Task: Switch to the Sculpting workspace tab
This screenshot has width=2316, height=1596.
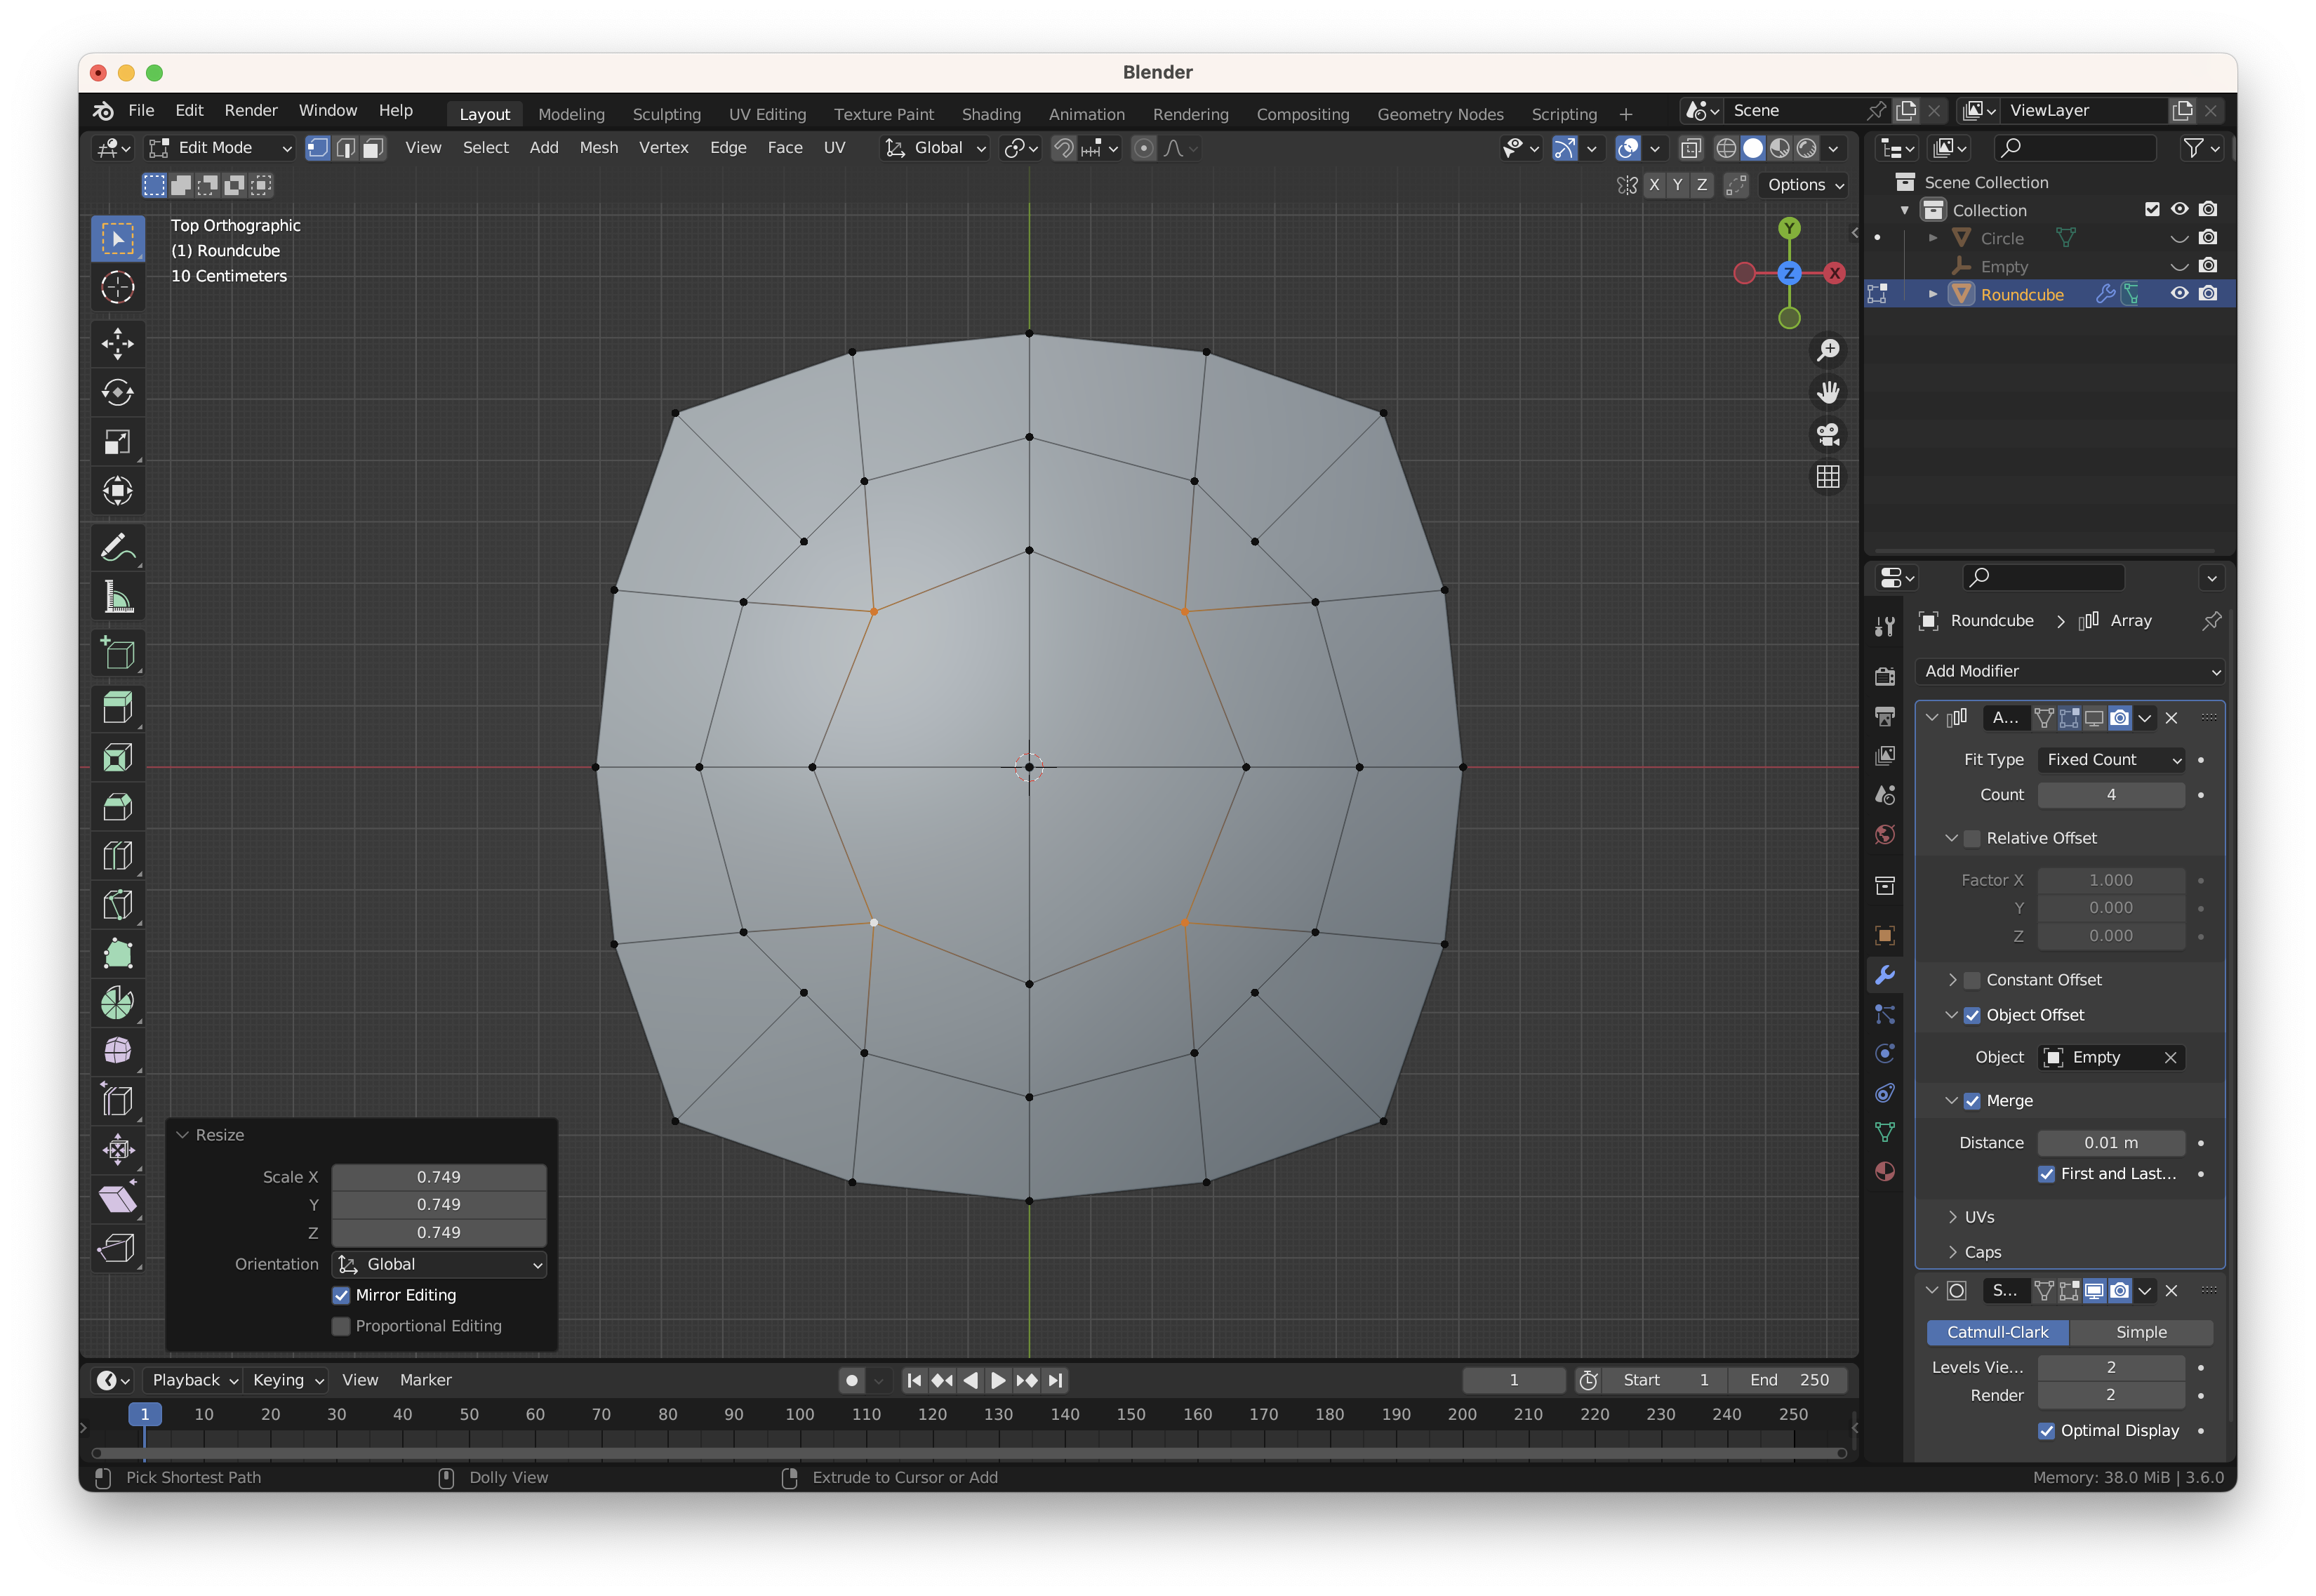Action: click(667, 114)
